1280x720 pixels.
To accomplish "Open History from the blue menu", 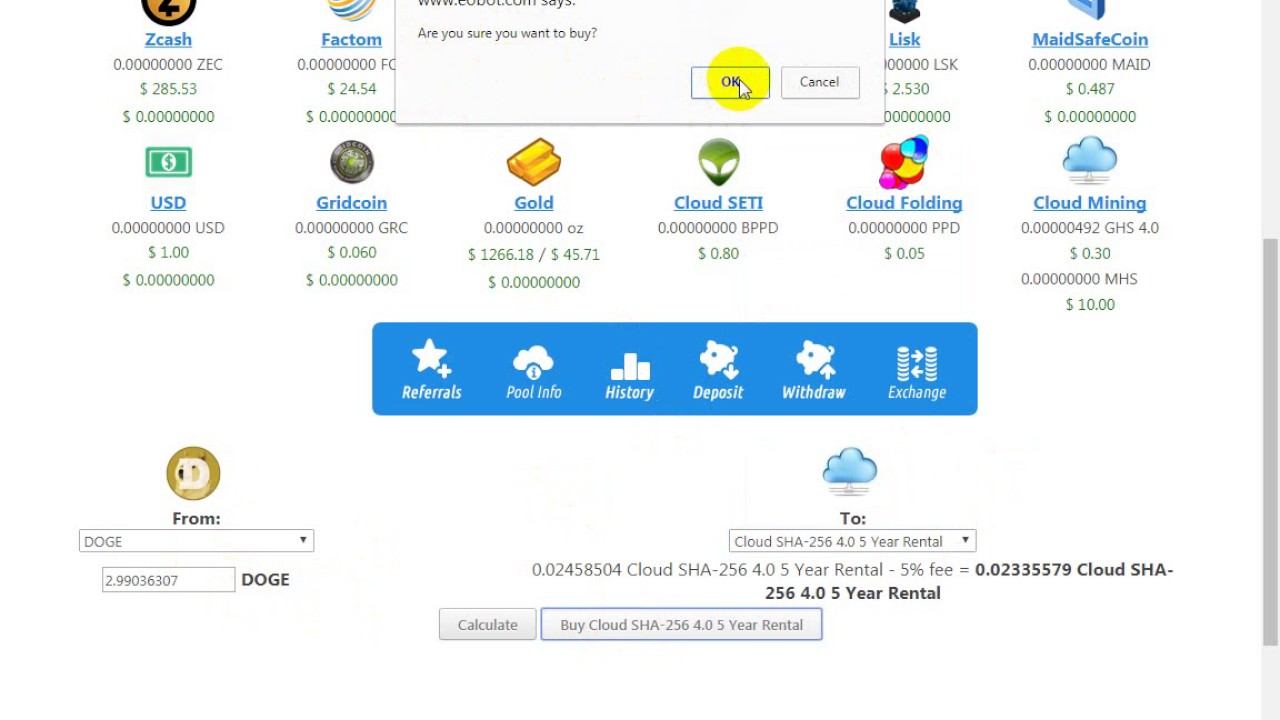I will pyautogui.click(x=629, y=374).
